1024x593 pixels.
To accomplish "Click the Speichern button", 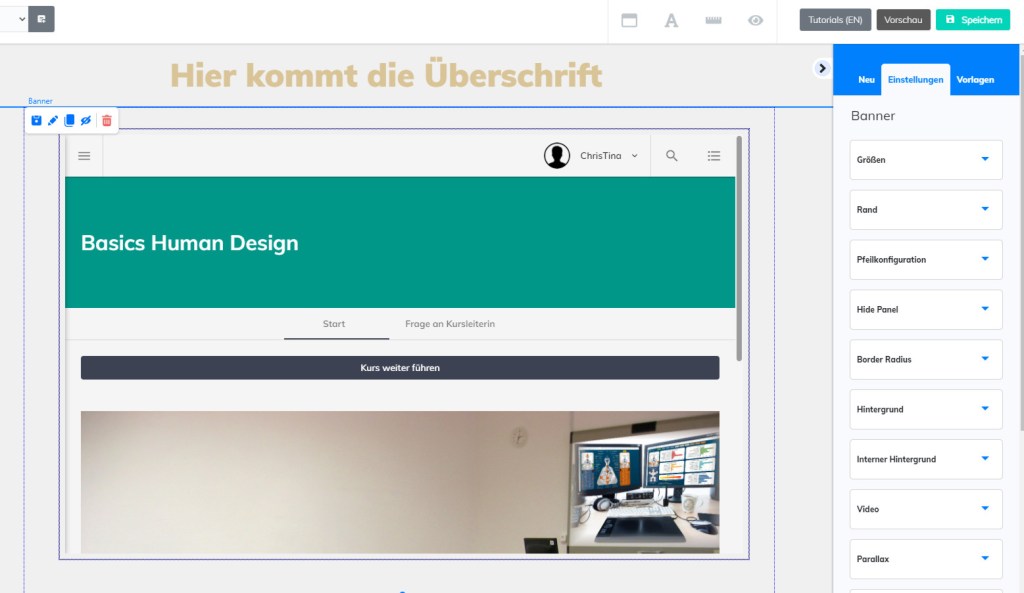I will [973, 20].
